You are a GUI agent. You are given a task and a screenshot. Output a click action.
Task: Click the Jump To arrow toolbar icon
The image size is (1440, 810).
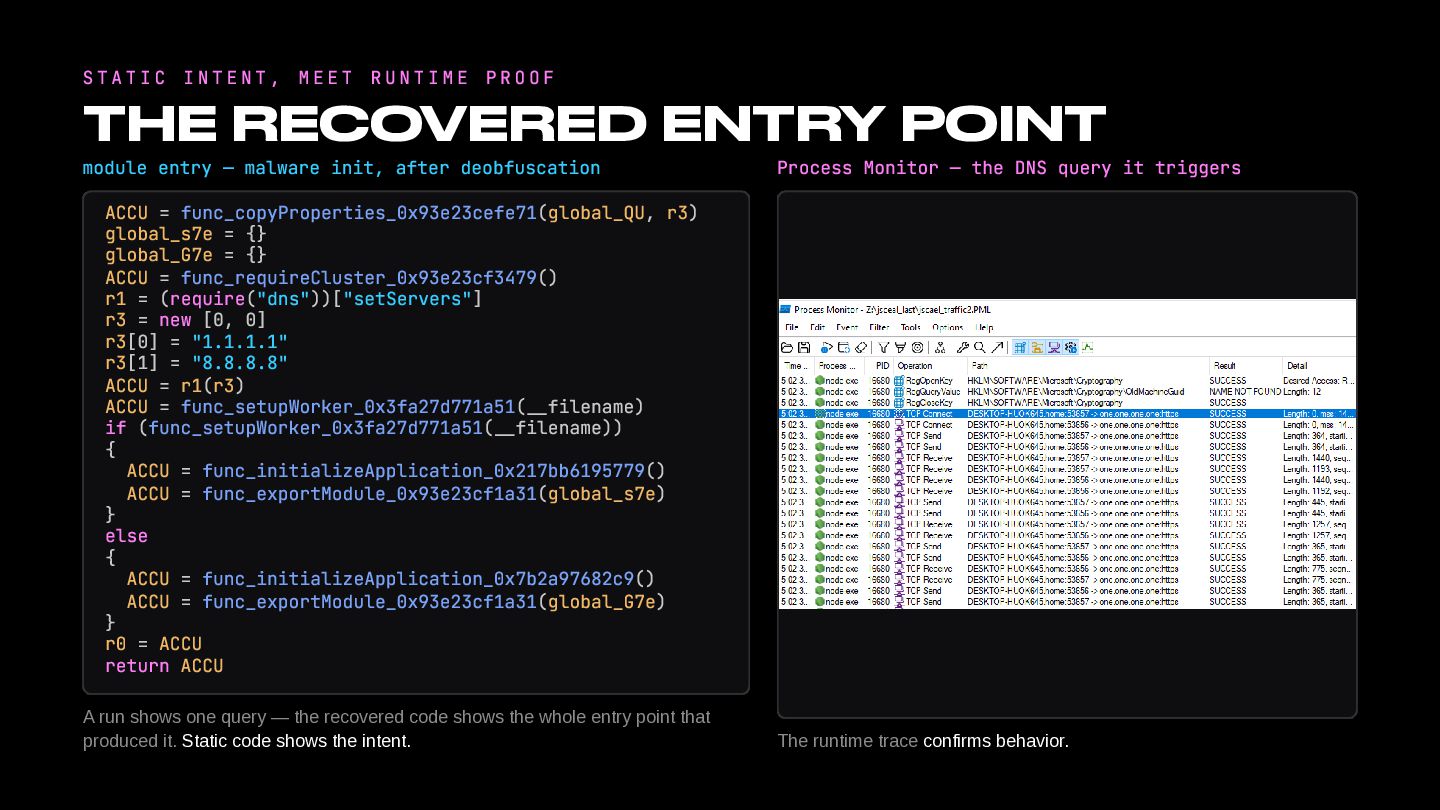[x=997, y=347]
